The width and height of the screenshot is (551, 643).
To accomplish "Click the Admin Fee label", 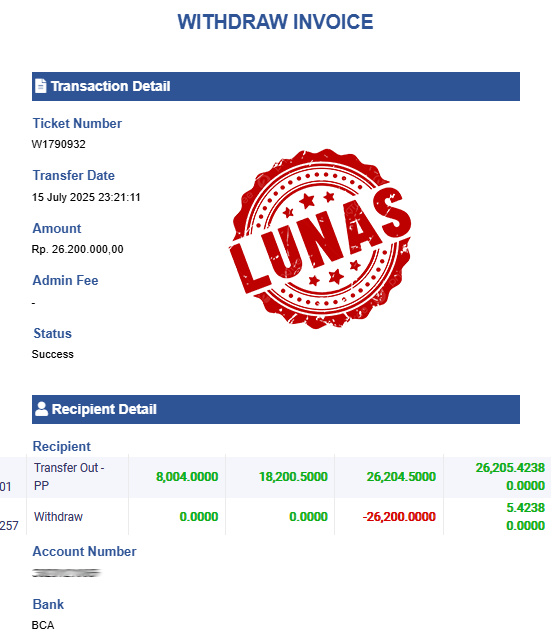I will [66, 280].
